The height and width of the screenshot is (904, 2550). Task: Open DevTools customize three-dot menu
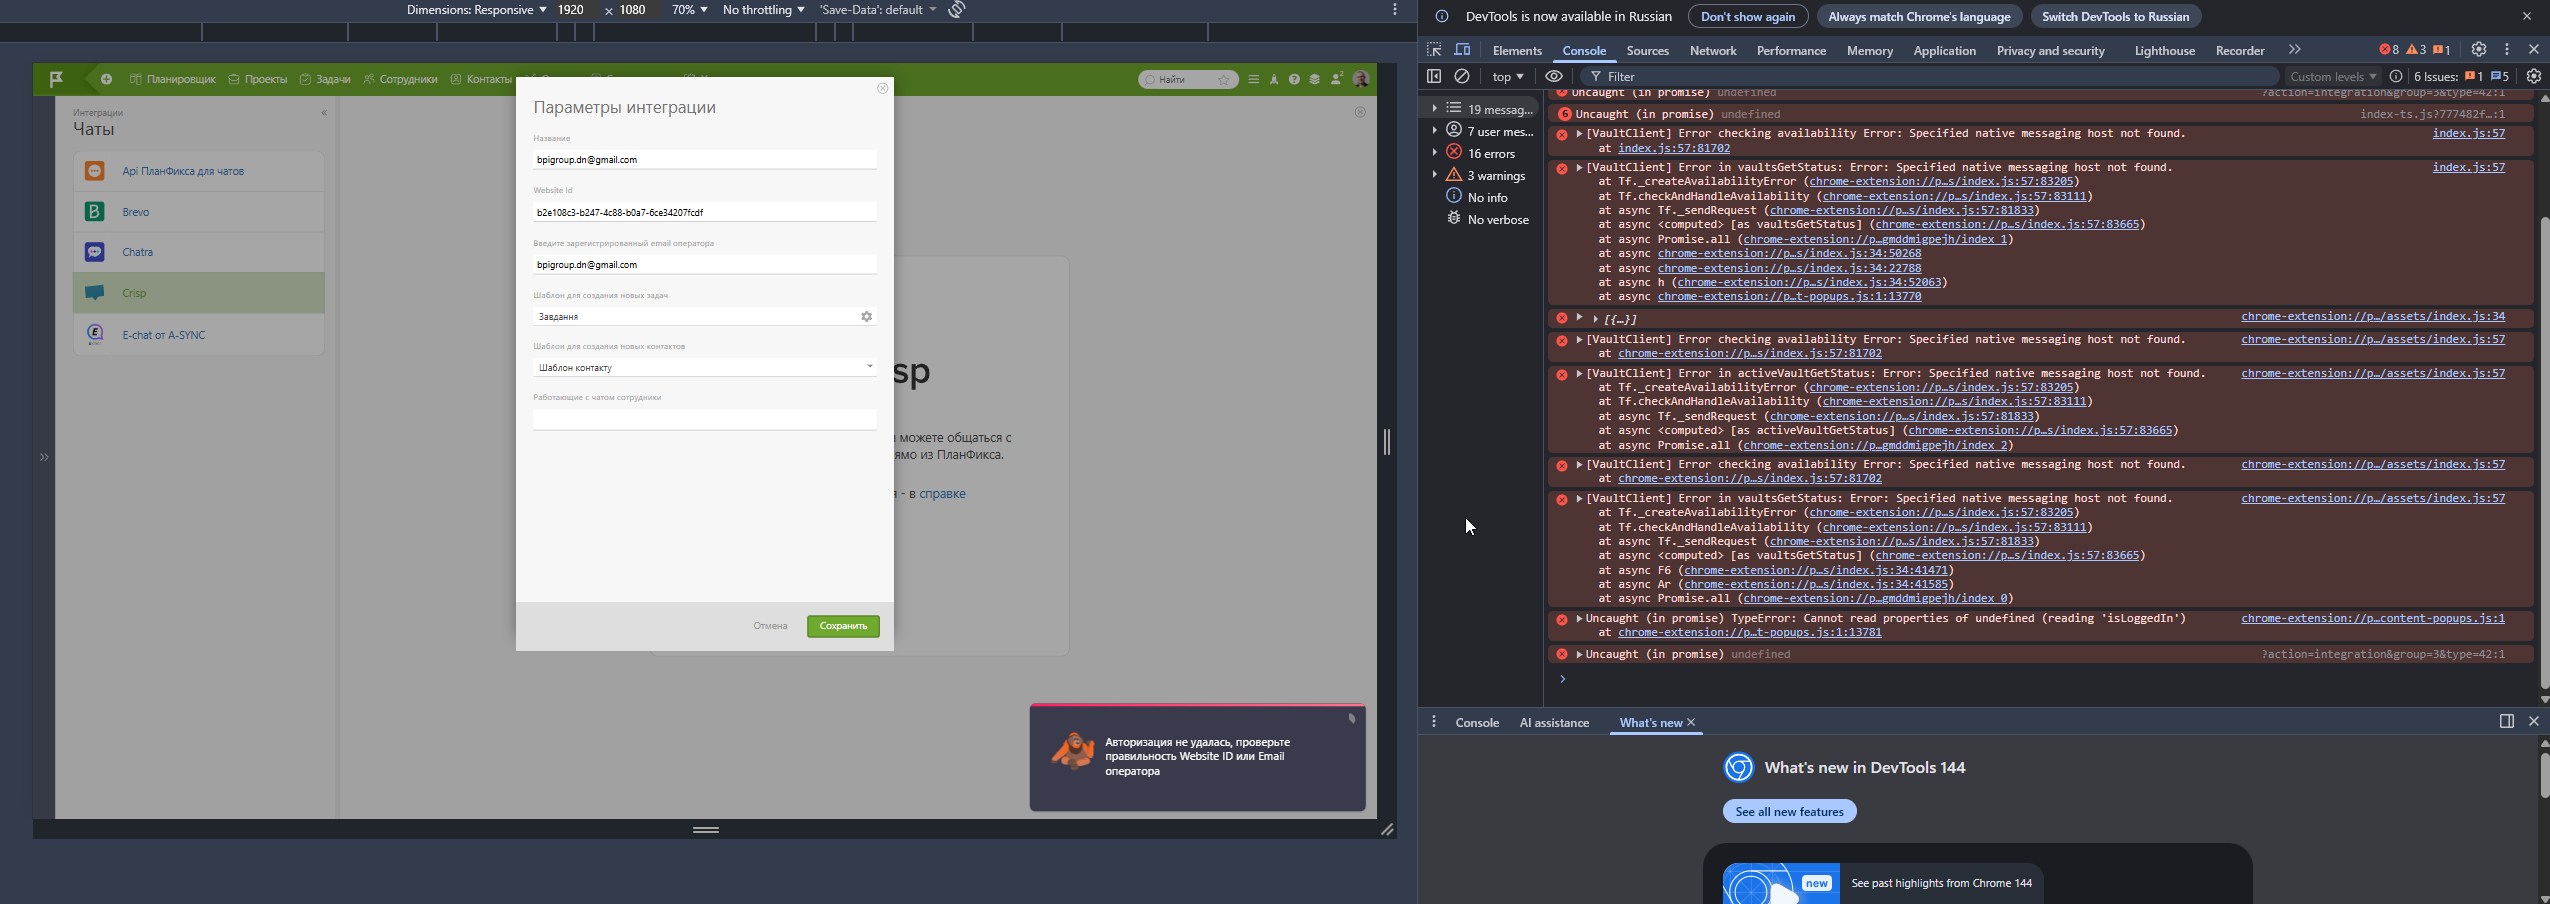(2507, 49)
